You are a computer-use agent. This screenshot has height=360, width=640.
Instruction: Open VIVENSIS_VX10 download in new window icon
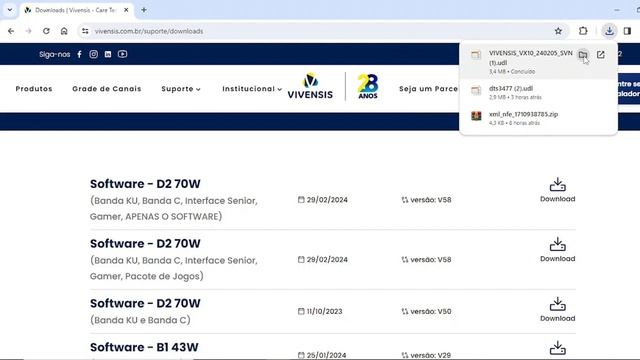coord(601,55)
